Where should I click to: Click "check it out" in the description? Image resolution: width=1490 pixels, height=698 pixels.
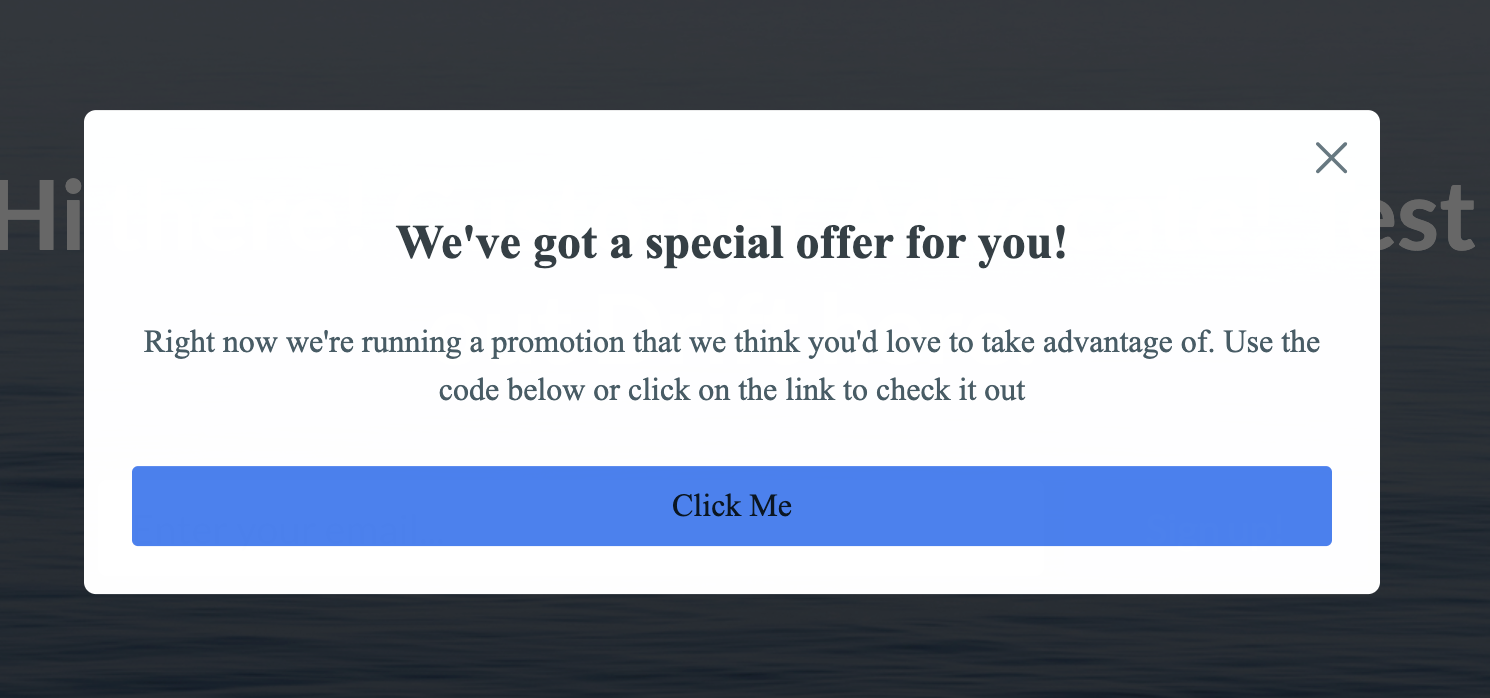coord(950,389)
